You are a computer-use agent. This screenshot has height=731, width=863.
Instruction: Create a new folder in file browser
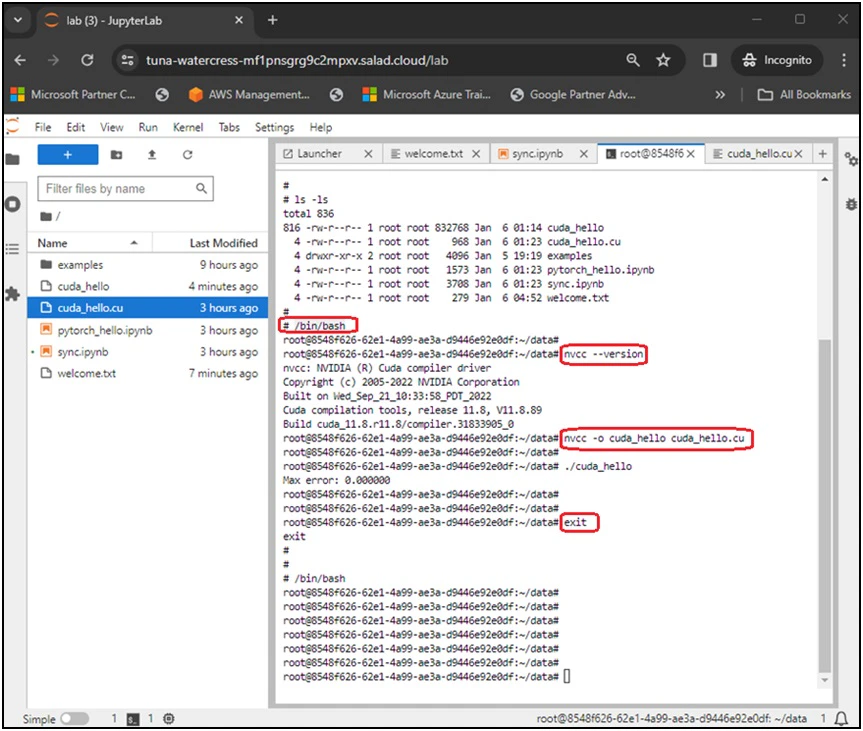[117, 155]
